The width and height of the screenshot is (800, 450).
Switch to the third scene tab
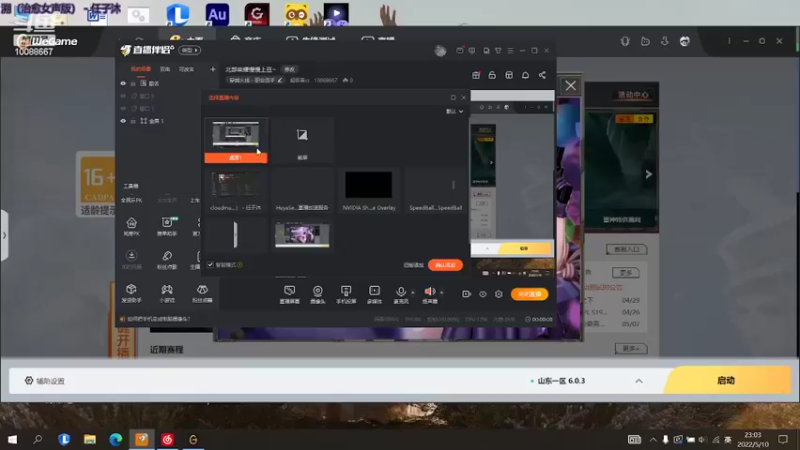pos(186,69)
